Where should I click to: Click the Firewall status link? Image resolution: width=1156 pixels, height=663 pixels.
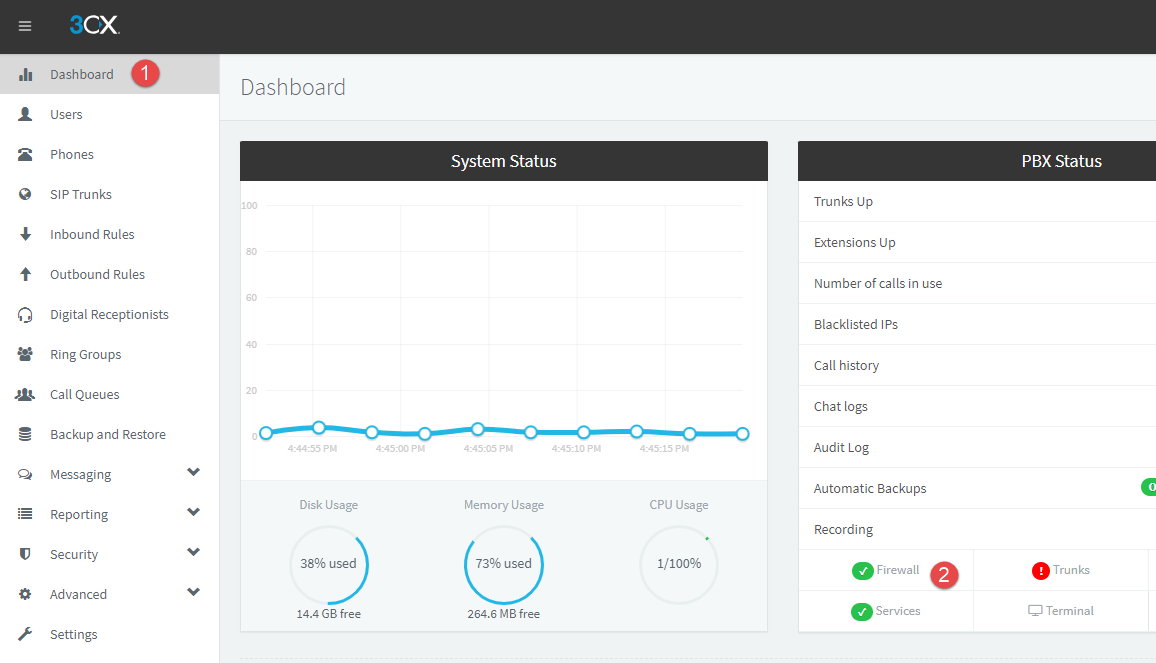pyautogui.click(x=897, y=570)
